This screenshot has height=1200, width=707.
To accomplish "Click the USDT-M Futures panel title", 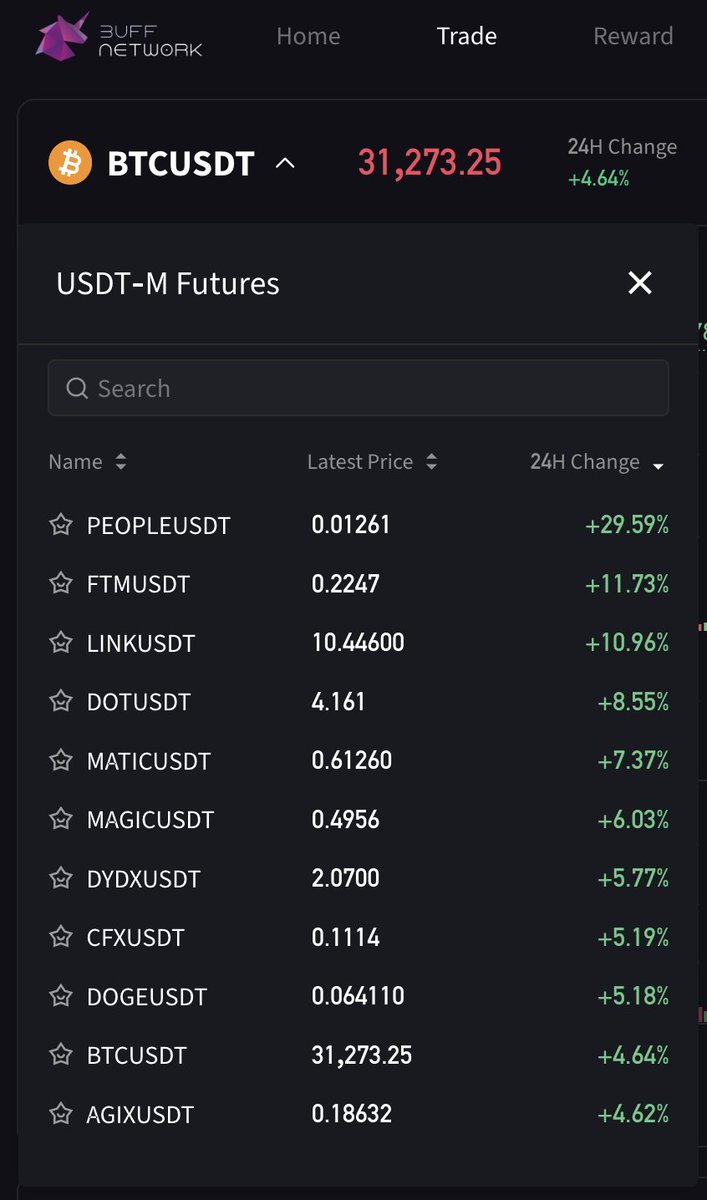I will point(168,284).
